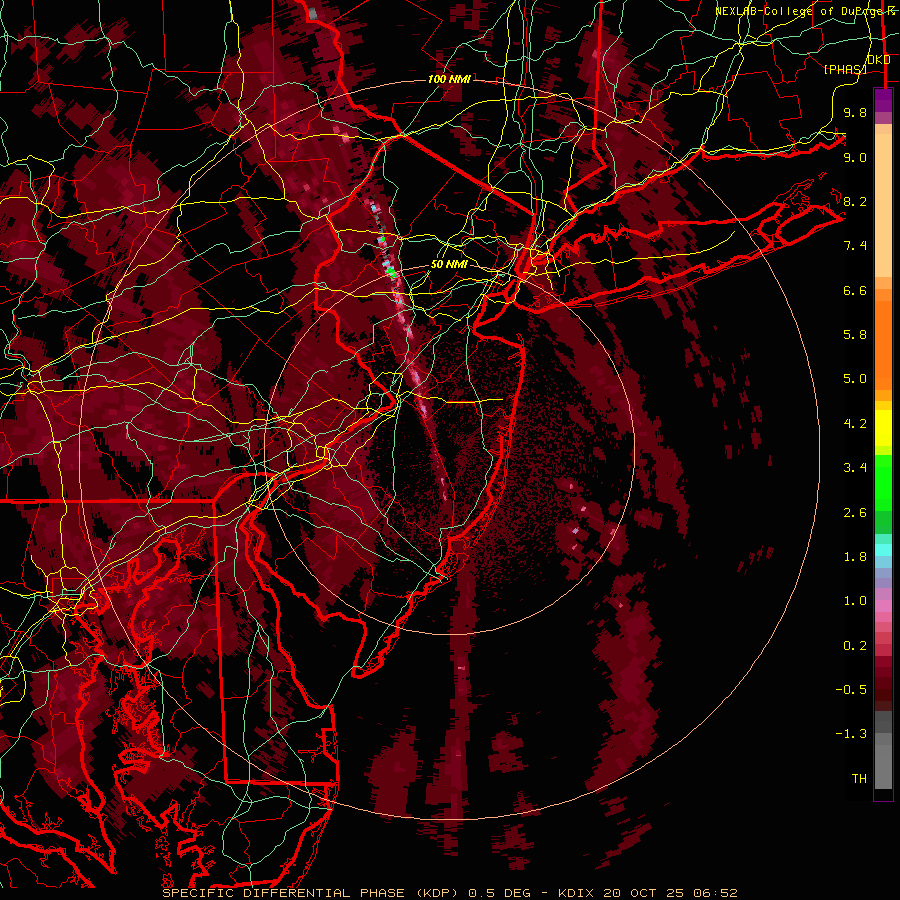Click the KDIX station identifier in the caption
Screen dimensions: 900x900
pos(577,893)
